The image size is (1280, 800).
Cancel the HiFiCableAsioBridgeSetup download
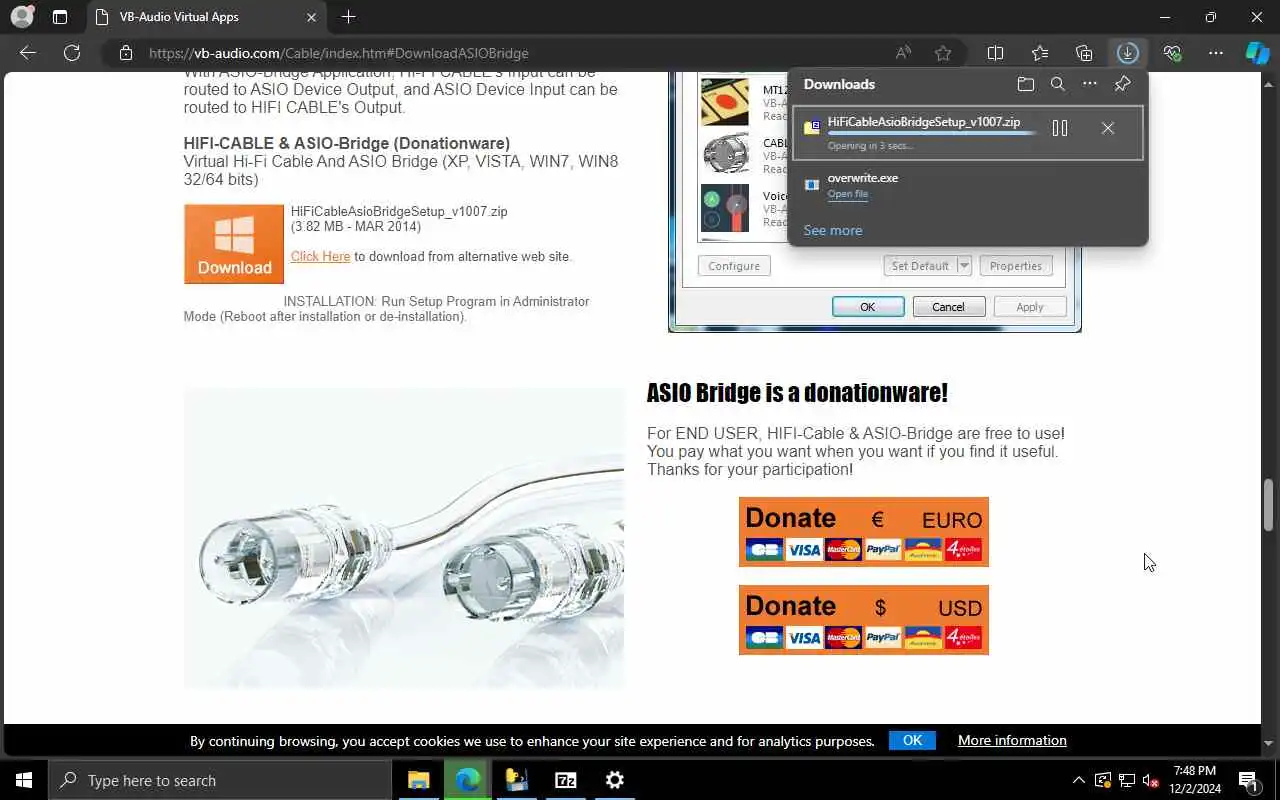1107,128
